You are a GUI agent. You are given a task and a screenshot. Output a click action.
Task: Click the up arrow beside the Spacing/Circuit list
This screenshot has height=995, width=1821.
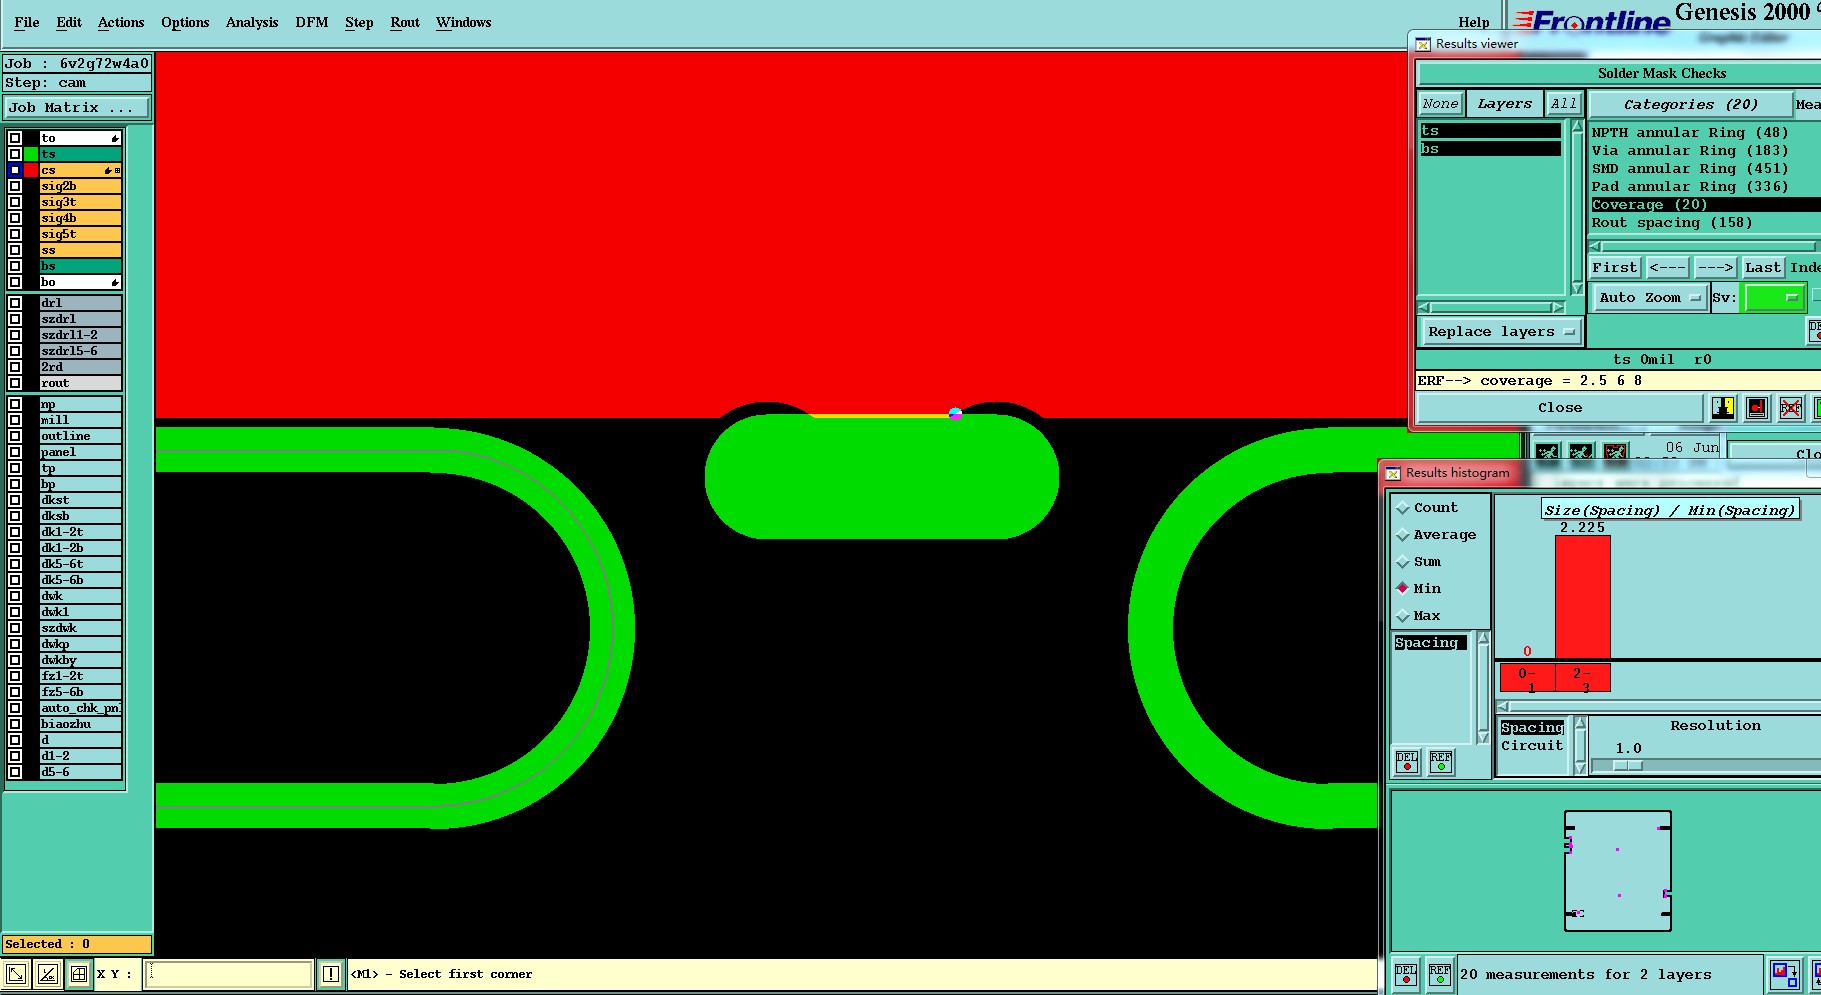coord(1581,723)
